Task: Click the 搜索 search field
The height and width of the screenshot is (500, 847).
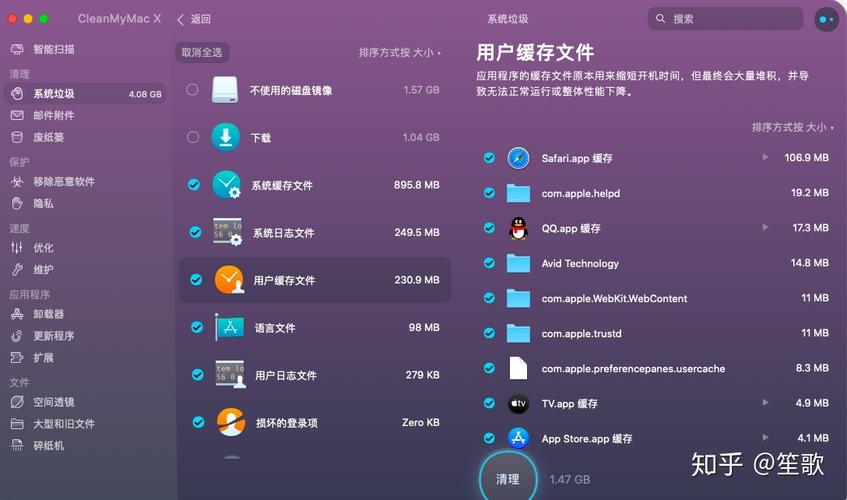Action: [x=726, y=19]
